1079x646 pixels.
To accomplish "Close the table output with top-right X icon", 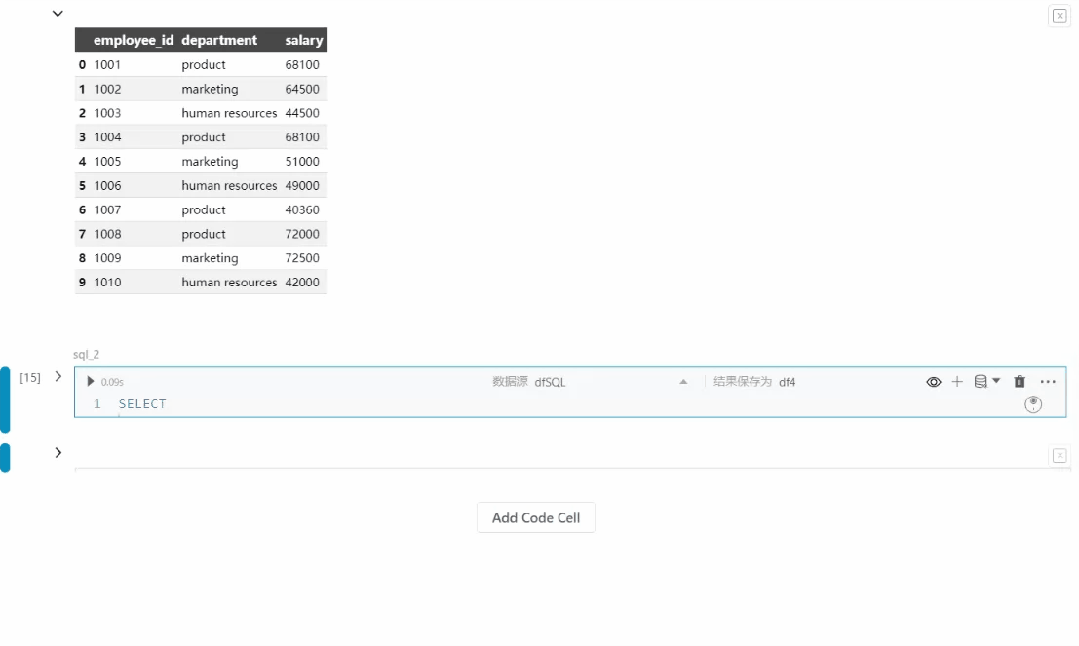I will pyautogui.click(x=1059, y=16).
